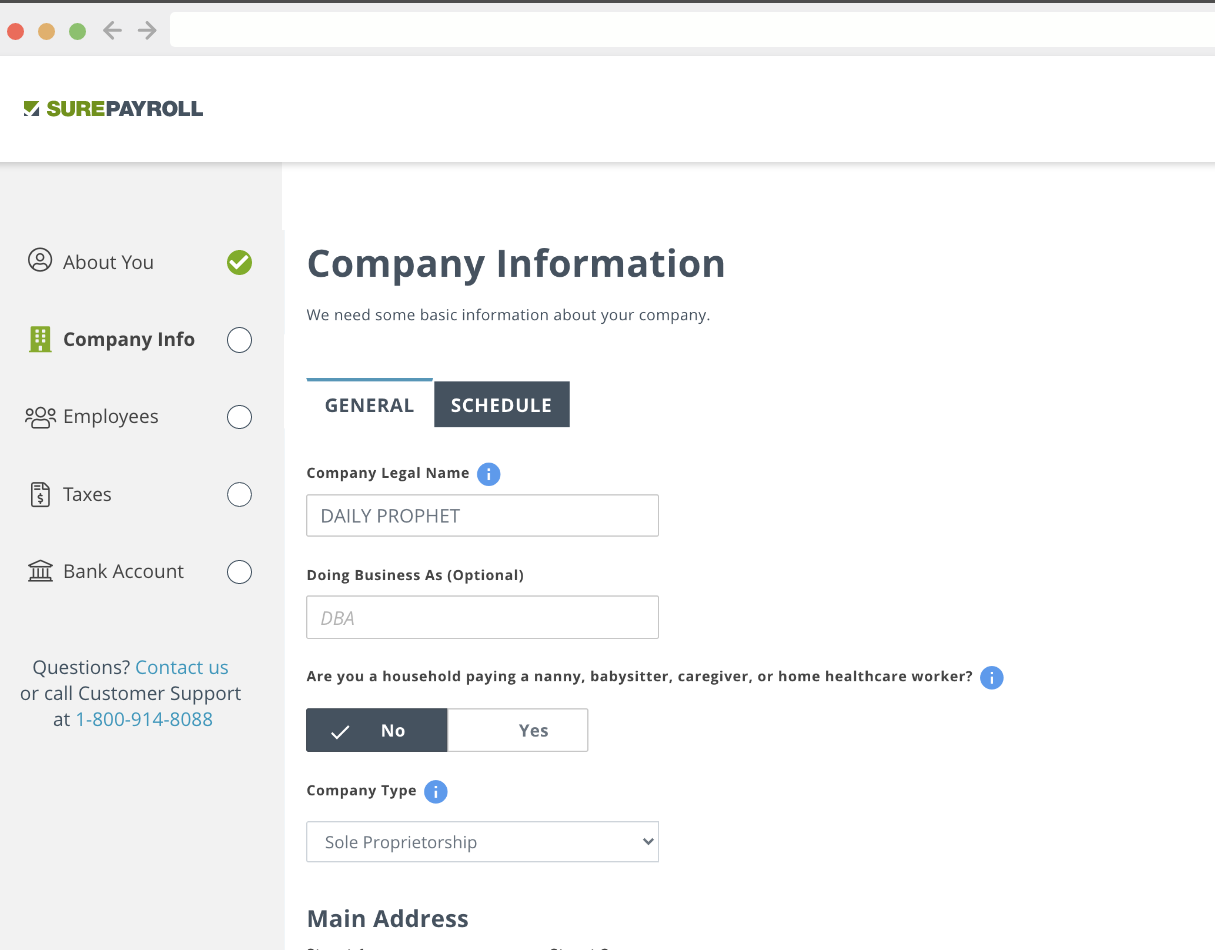Click the Company Info building icon
Image resolution: width=1215 pixels, height=950 pixels.
point(40,339)
